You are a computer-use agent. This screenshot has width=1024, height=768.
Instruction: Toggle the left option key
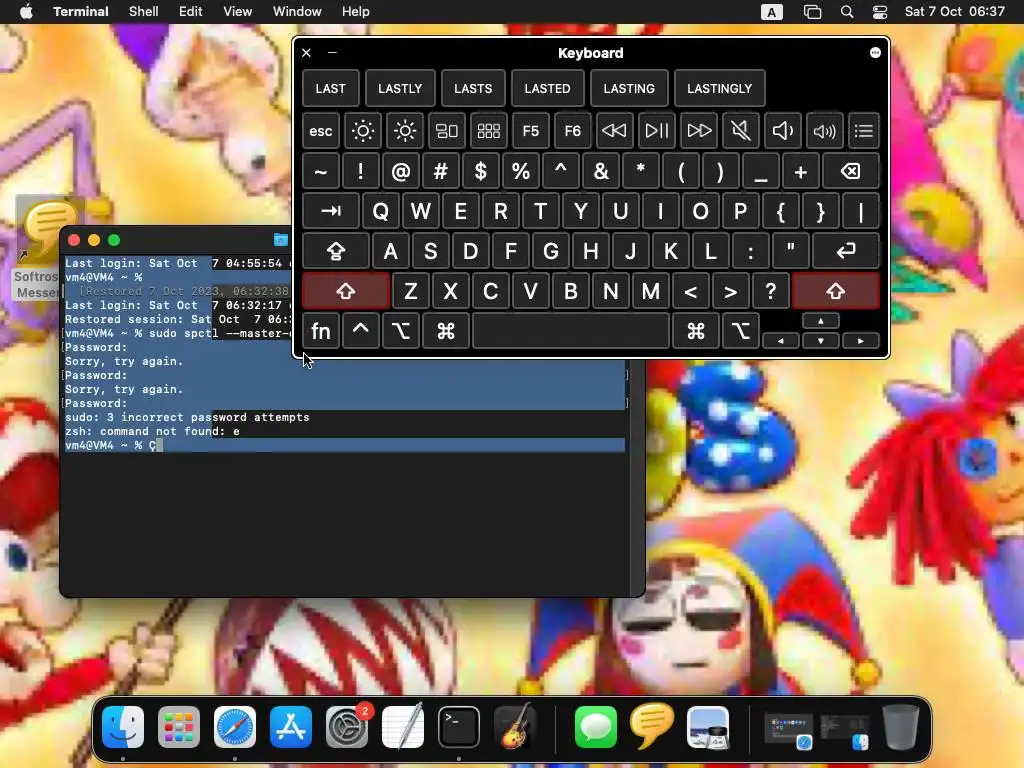[x=401, y=331]
